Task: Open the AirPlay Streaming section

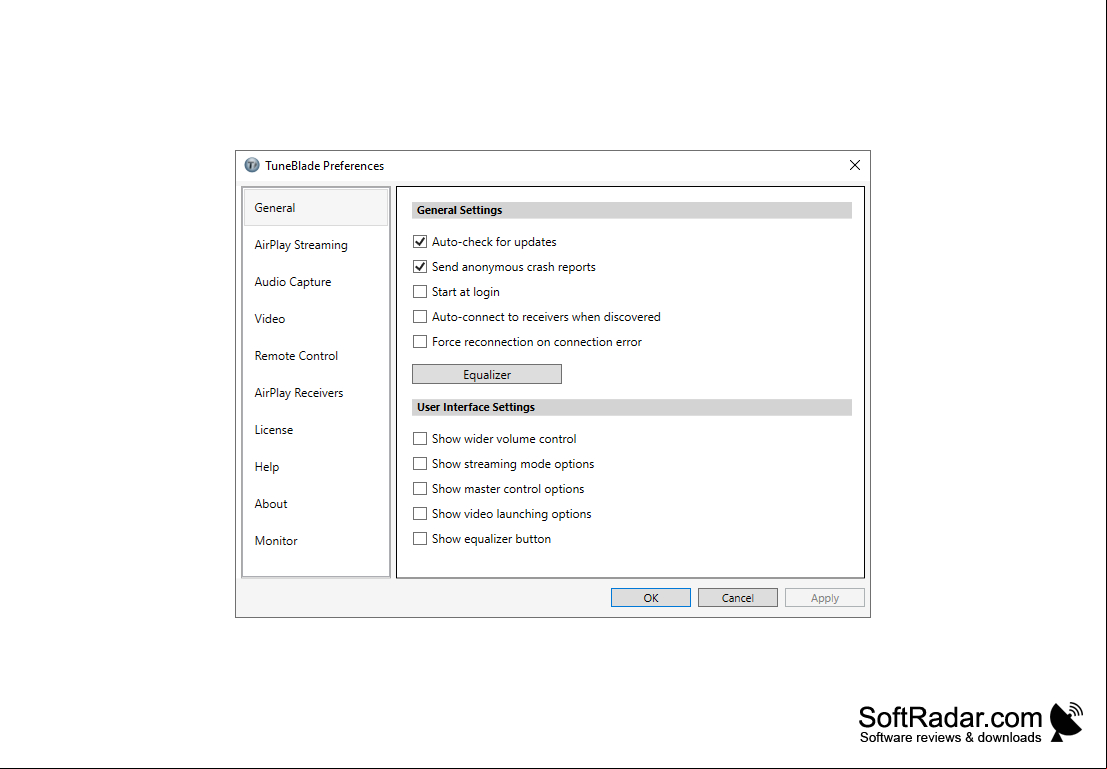Action: (x=316, y=245)
